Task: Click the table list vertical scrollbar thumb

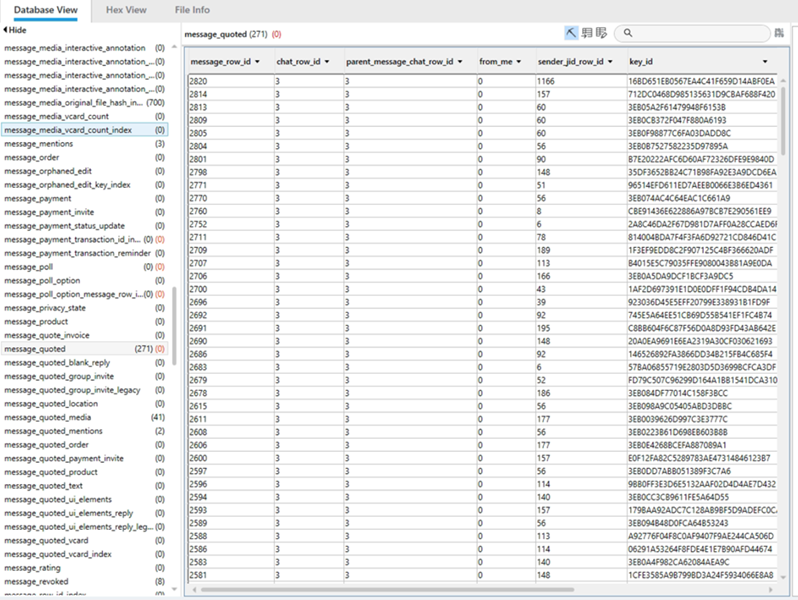Action: (174, 326)
